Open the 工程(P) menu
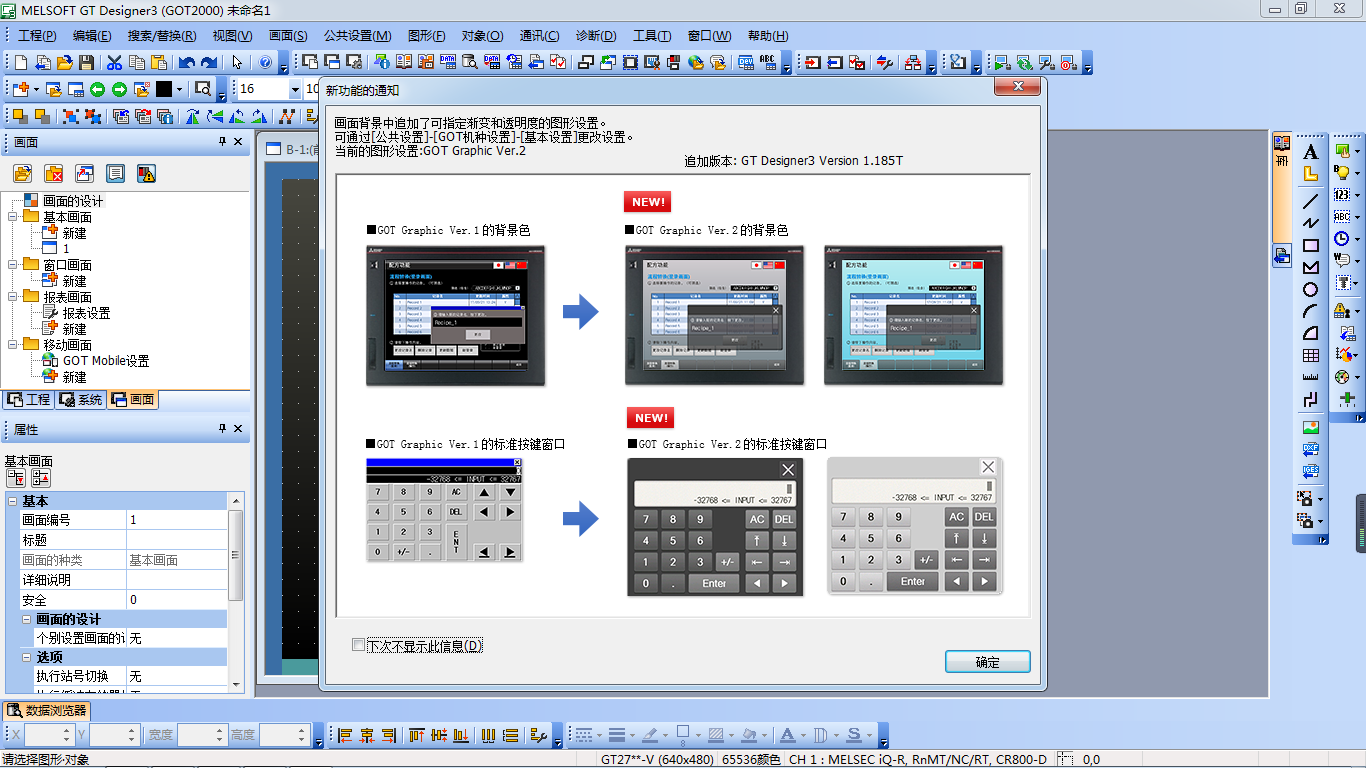This screenshot has width=1366, height=768. [x=37, y=36]
